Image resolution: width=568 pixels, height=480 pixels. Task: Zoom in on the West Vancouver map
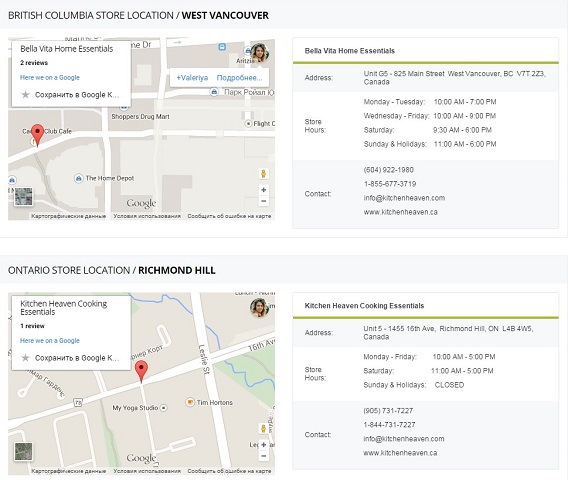[x=264, y=190]
